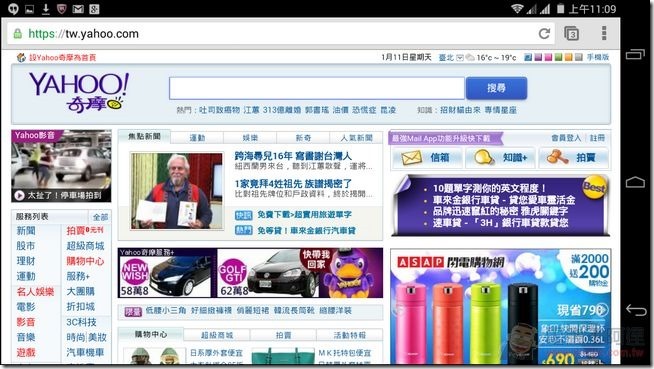Switch to the 焦點新聞 tab
Screen dimensions: 654x369
[x=144, y=137]
